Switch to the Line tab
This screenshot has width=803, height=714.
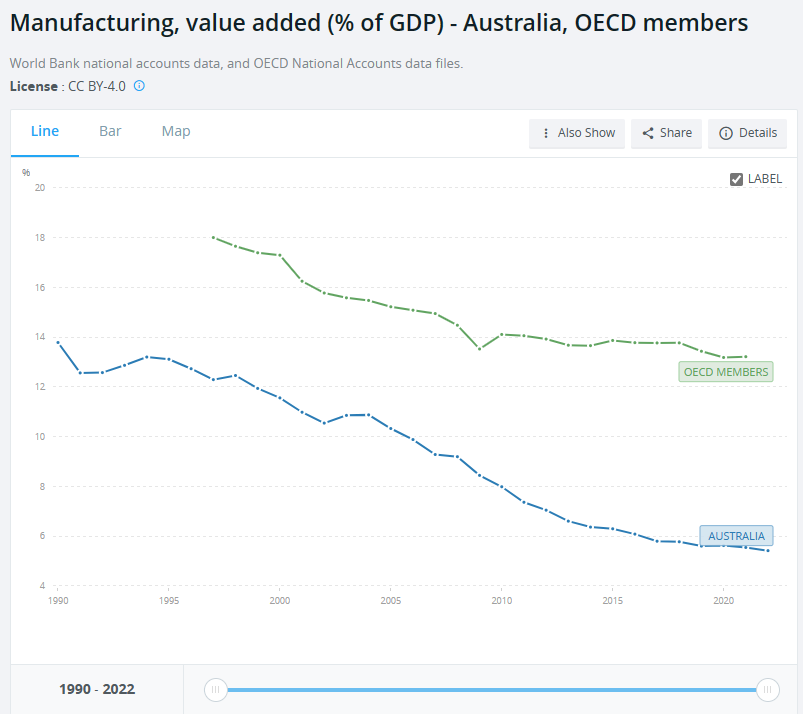[45, 131]
